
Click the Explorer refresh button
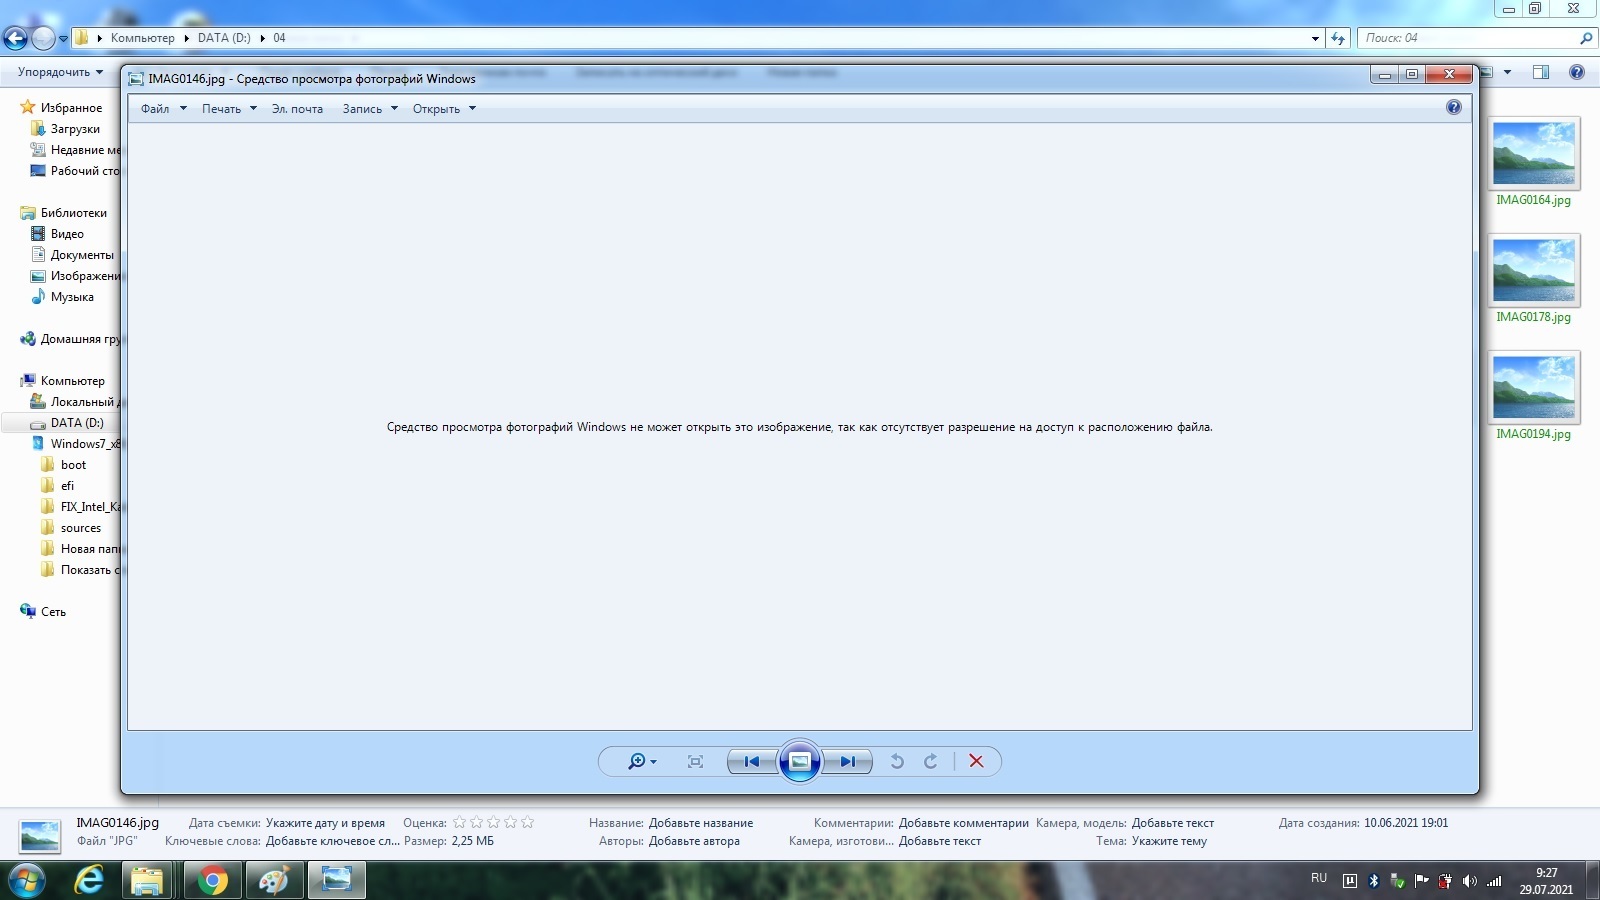(1338, 38)
